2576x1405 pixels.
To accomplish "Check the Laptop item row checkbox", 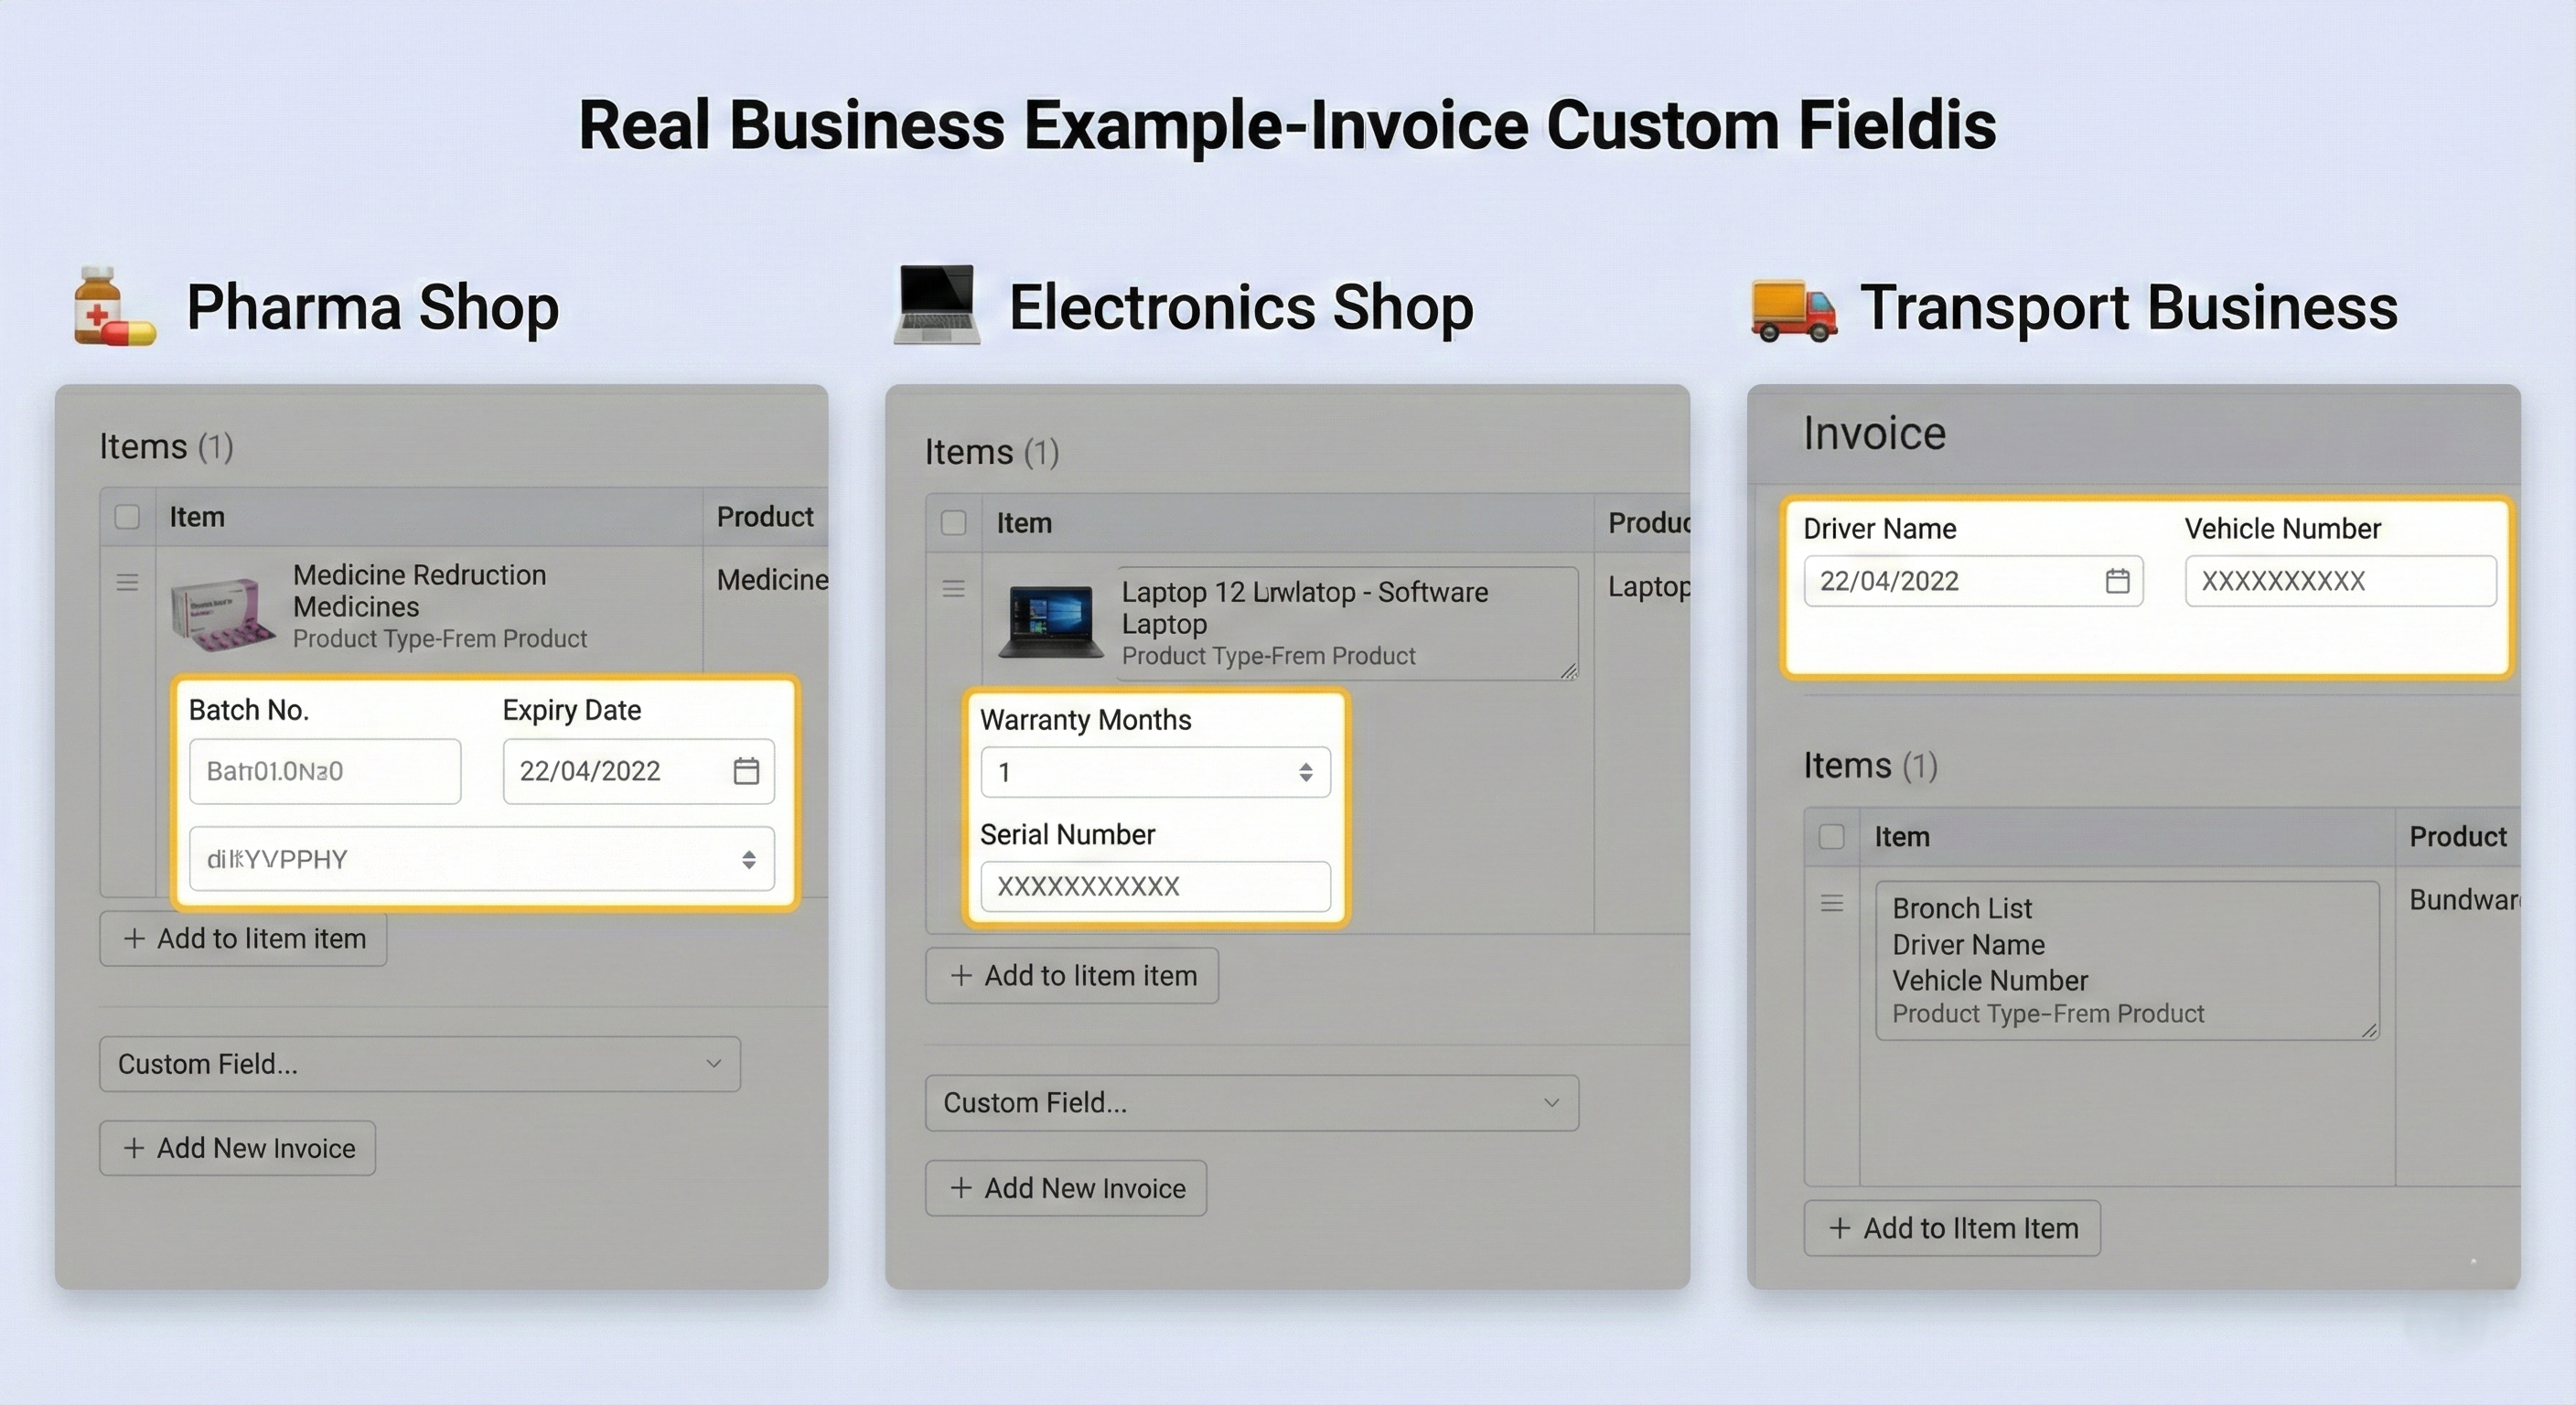I will pos(952,523).
